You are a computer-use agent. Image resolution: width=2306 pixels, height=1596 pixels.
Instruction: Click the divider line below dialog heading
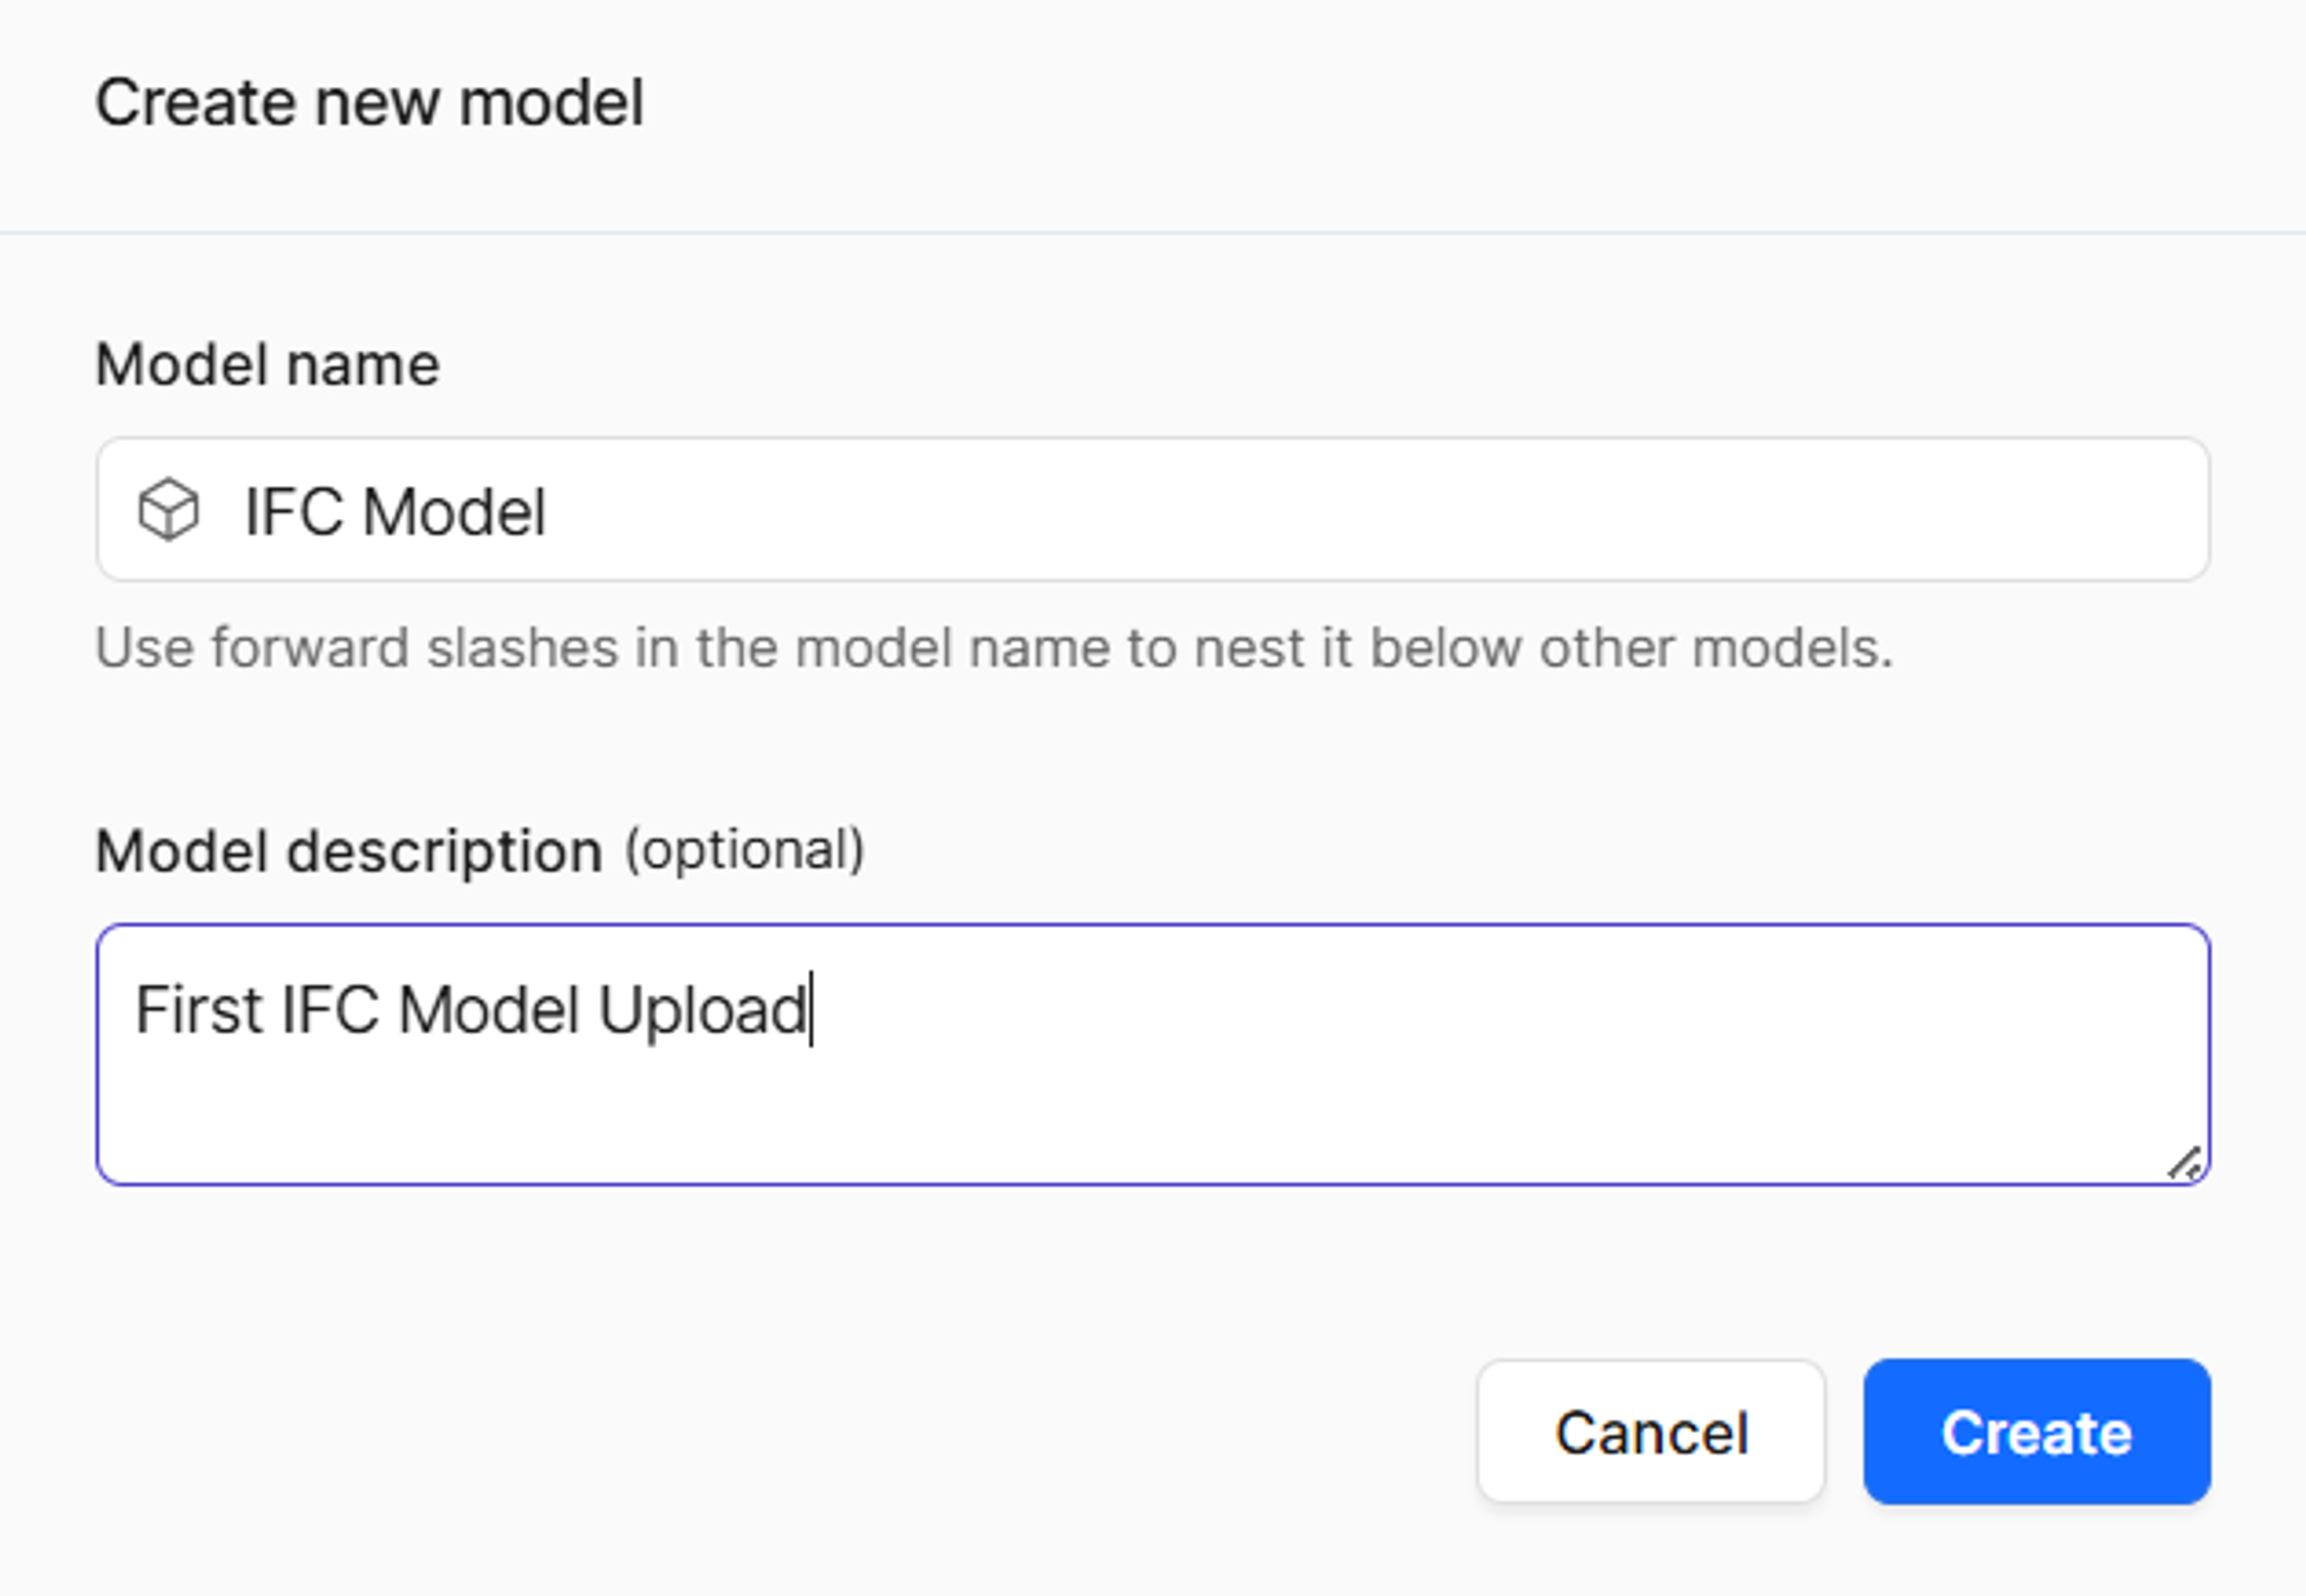(1153, 233)
